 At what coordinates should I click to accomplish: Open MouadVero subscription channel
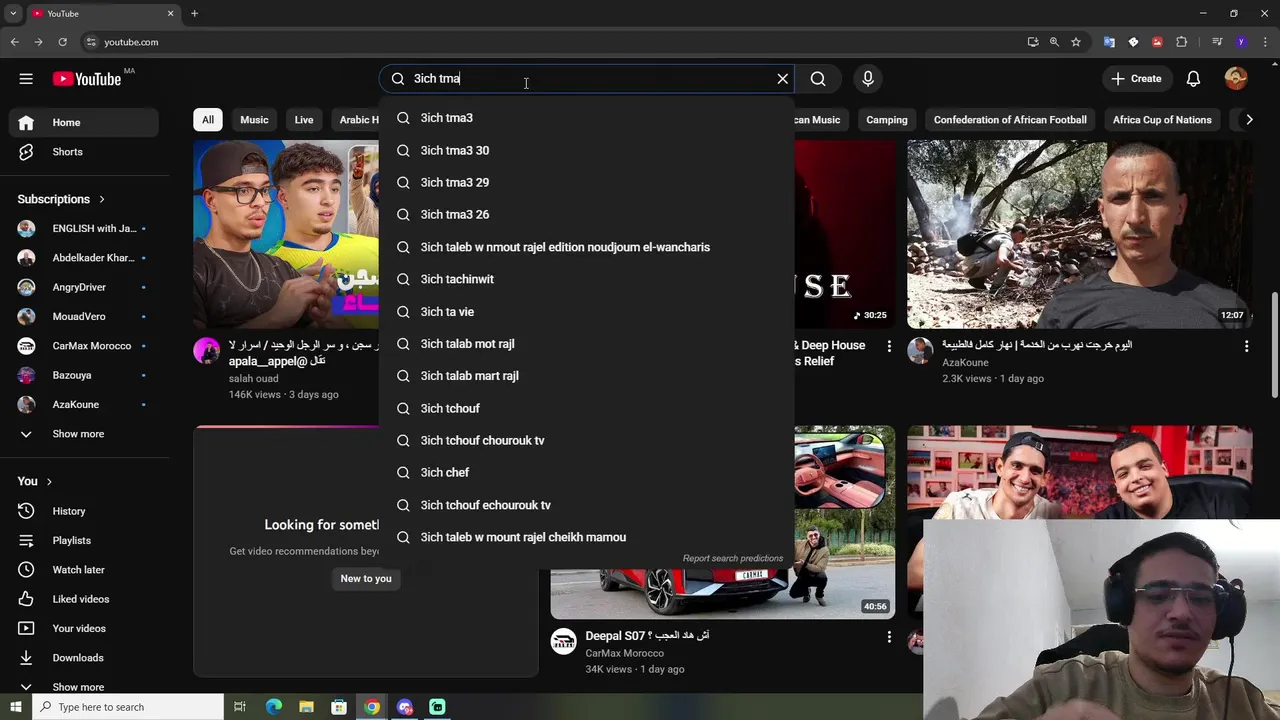(84, 316)
